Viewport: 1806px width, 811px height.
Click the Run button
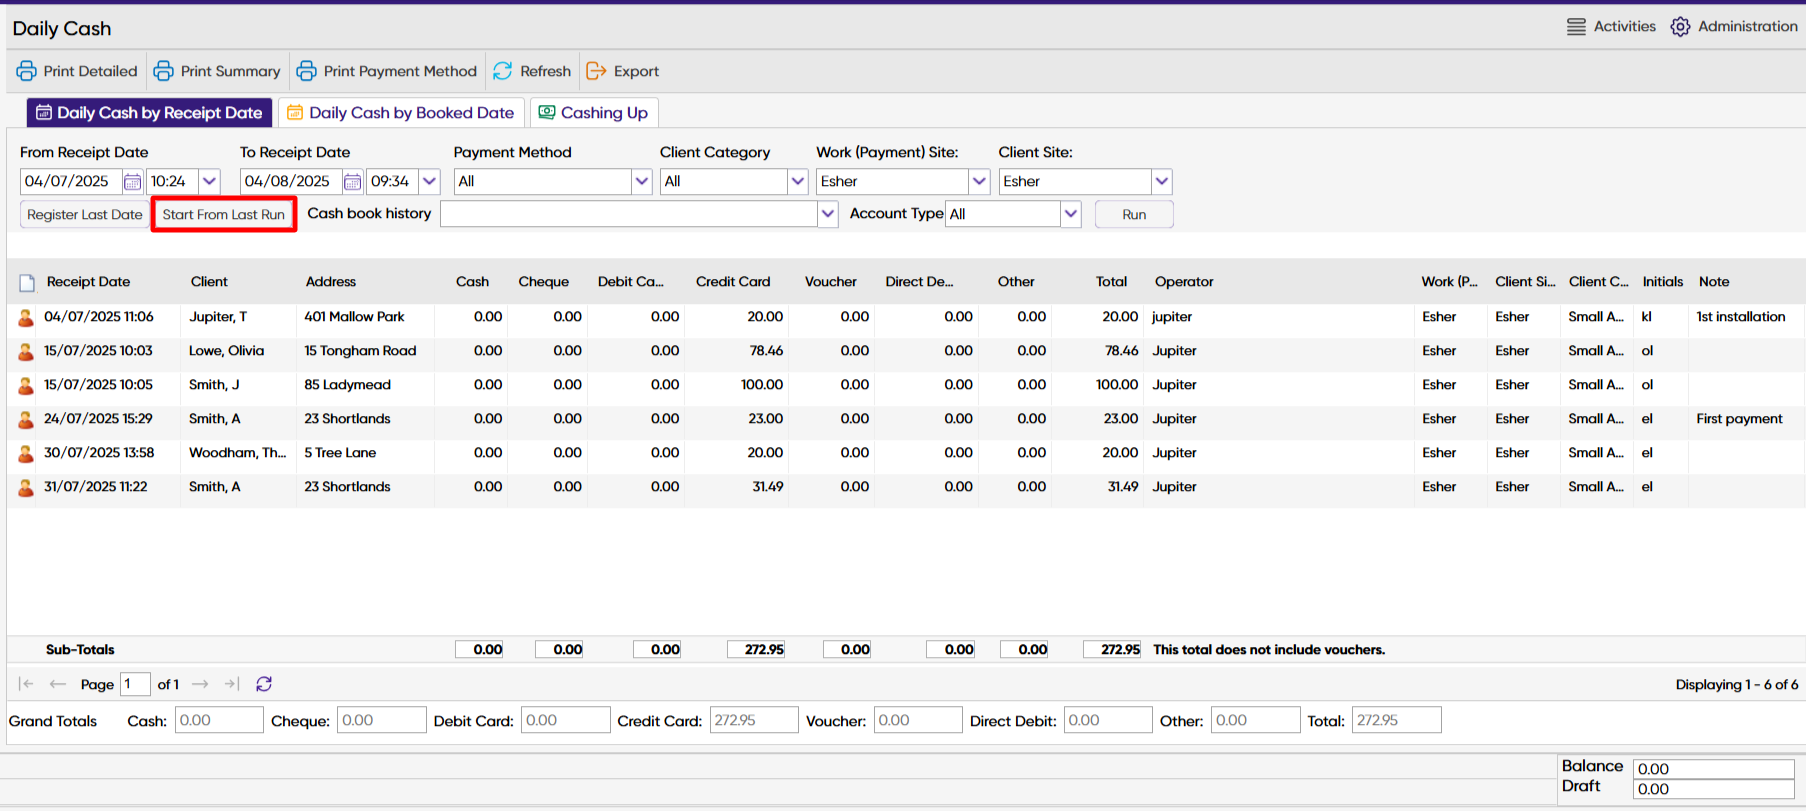pos(1133,214)
